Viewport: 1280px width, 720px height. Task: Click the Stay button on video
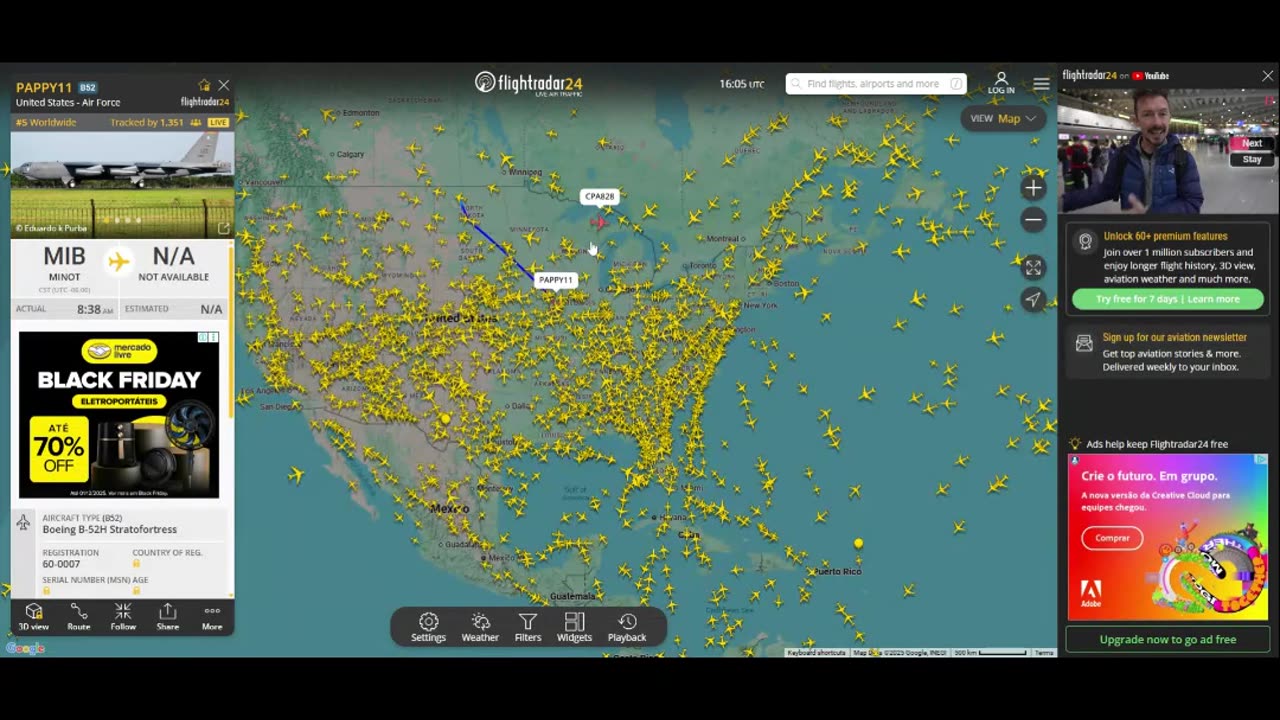1252,159
